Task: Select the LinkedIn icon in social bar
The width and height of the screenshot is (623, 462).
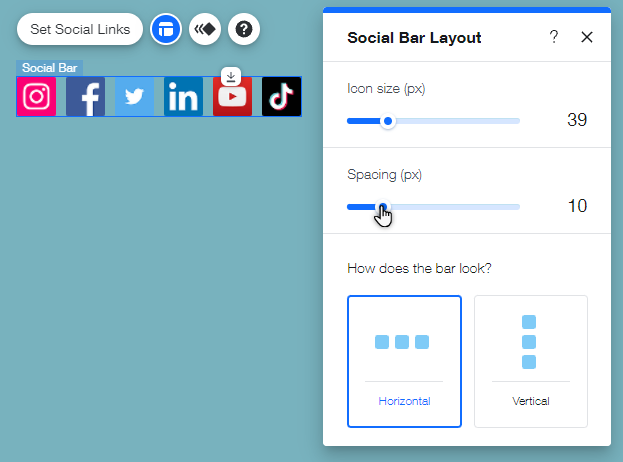Action: click(184, 97)
